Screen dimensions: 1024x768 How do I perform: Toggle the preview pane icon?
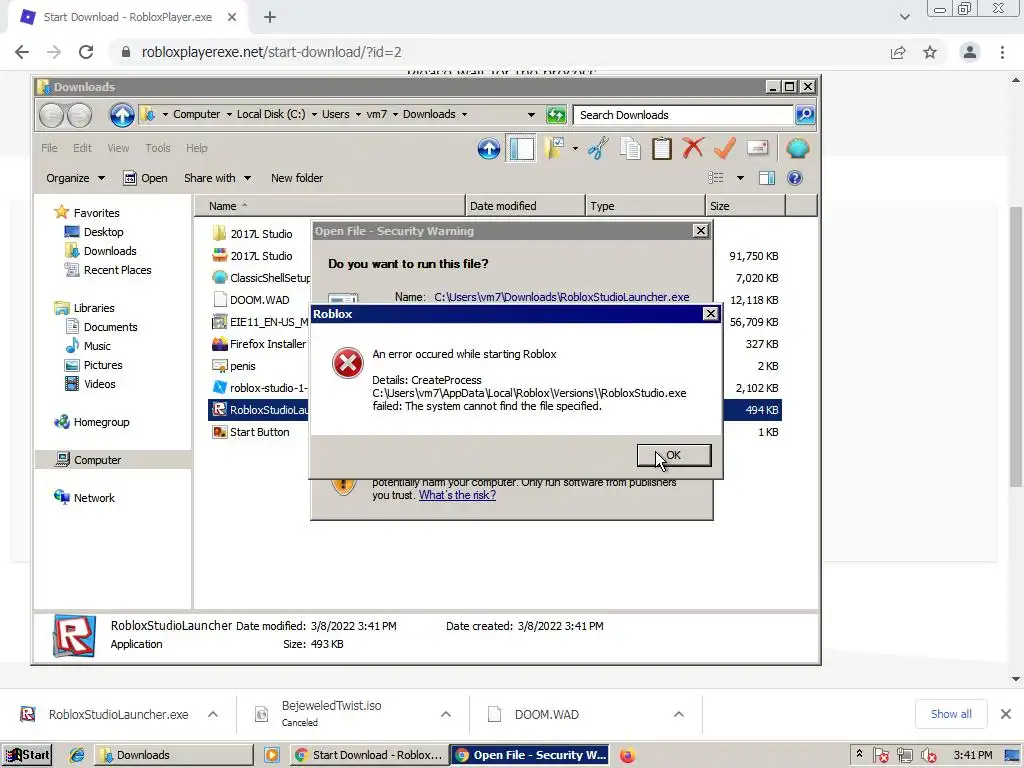(767, 178)
